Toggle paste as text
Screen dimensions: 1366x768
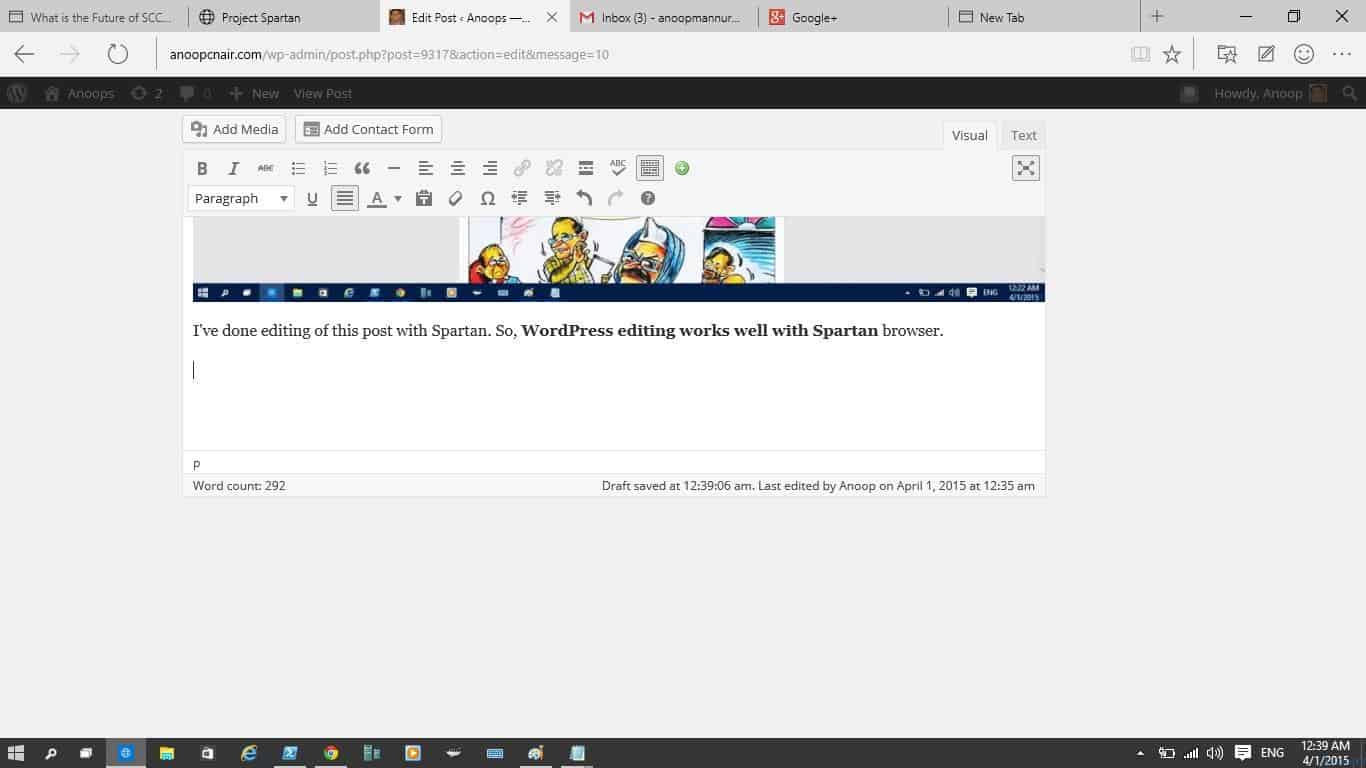click(424, 198)
